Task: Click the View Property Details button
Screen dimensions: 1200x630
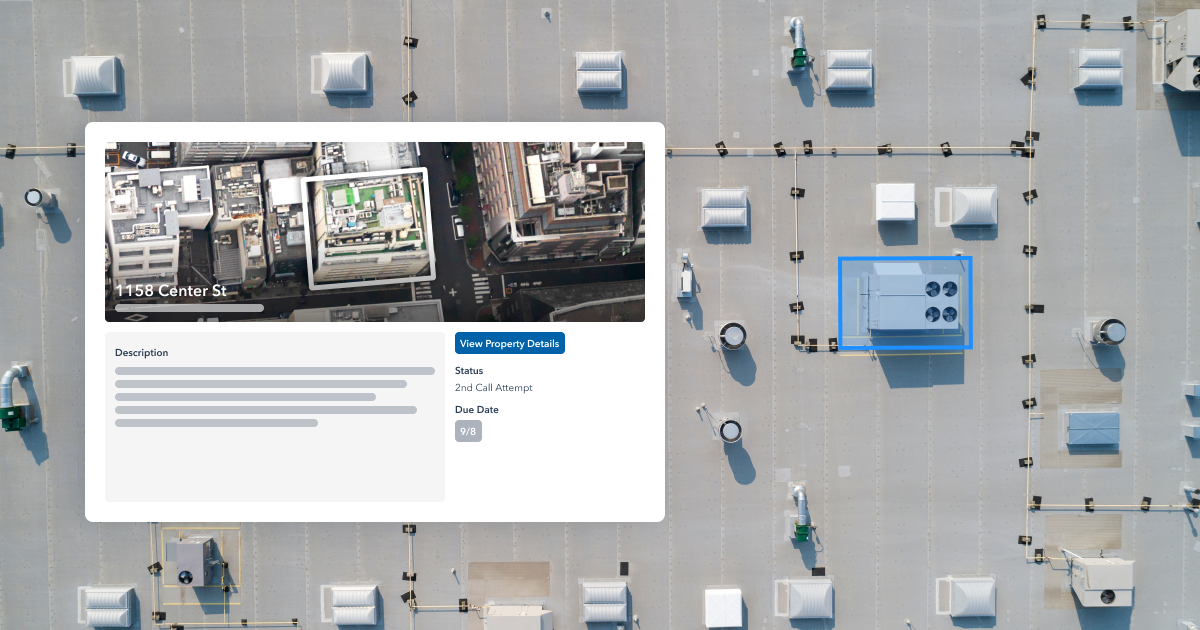Action: pyautogui.click(x=510, y=343)
